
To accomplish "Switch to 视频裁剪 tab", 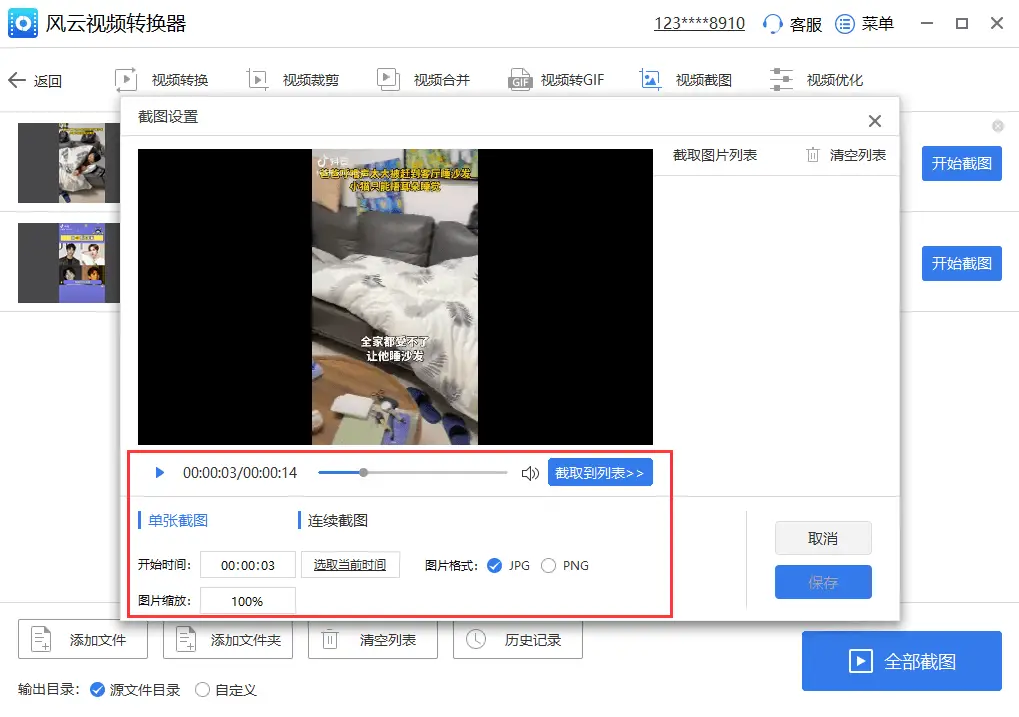I will tap(293, 80).
